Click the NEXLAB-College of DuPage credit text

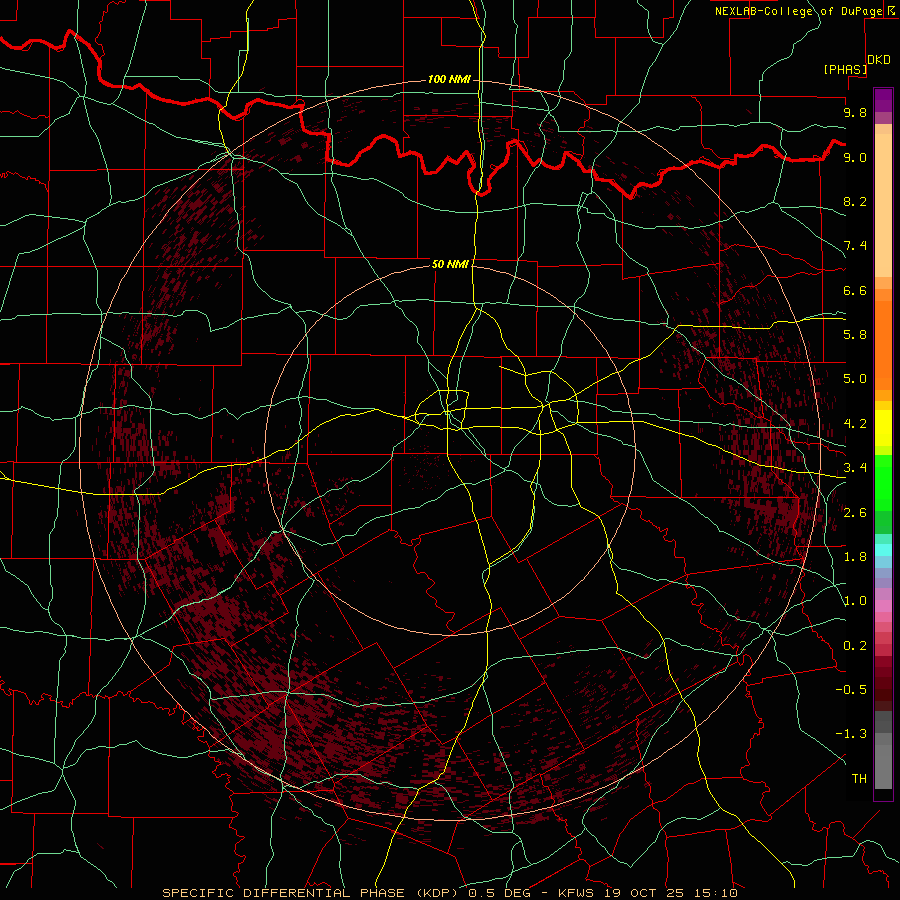tap(798, 11)
